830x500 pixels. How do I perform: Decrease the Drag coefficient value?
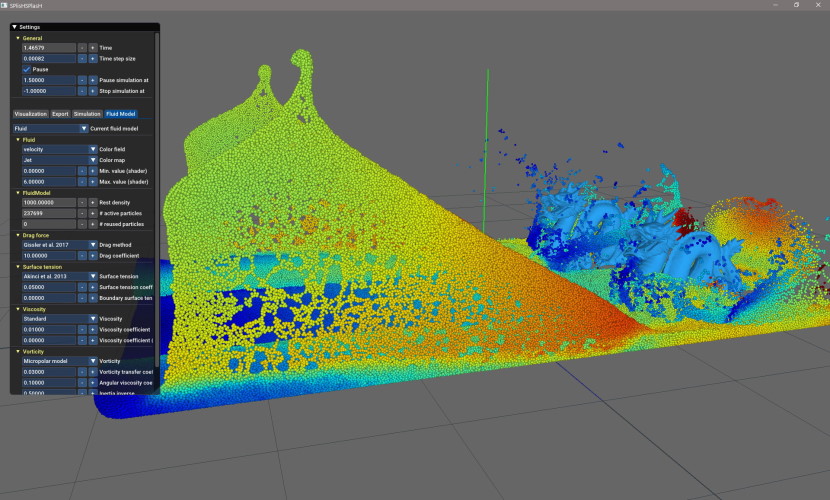coord(82,255)
